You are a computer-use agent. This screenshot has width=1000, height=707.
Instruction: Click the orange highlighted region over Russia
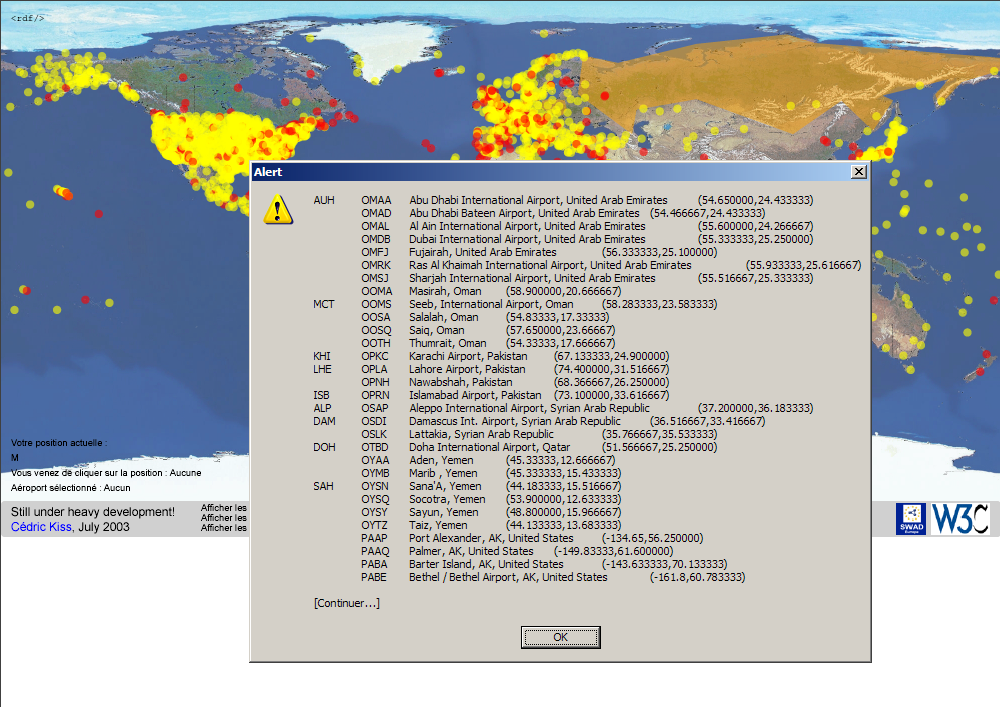[720, 85]
